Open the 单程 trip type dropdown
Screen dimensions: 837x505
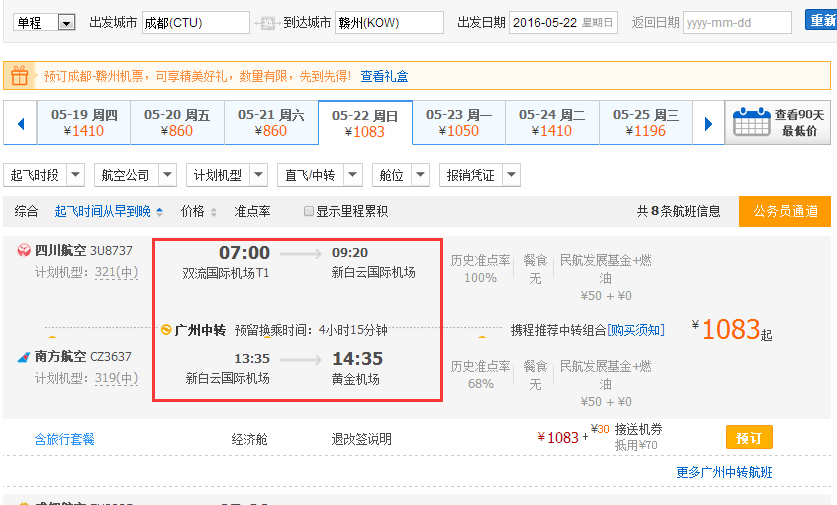pos(66,23)
